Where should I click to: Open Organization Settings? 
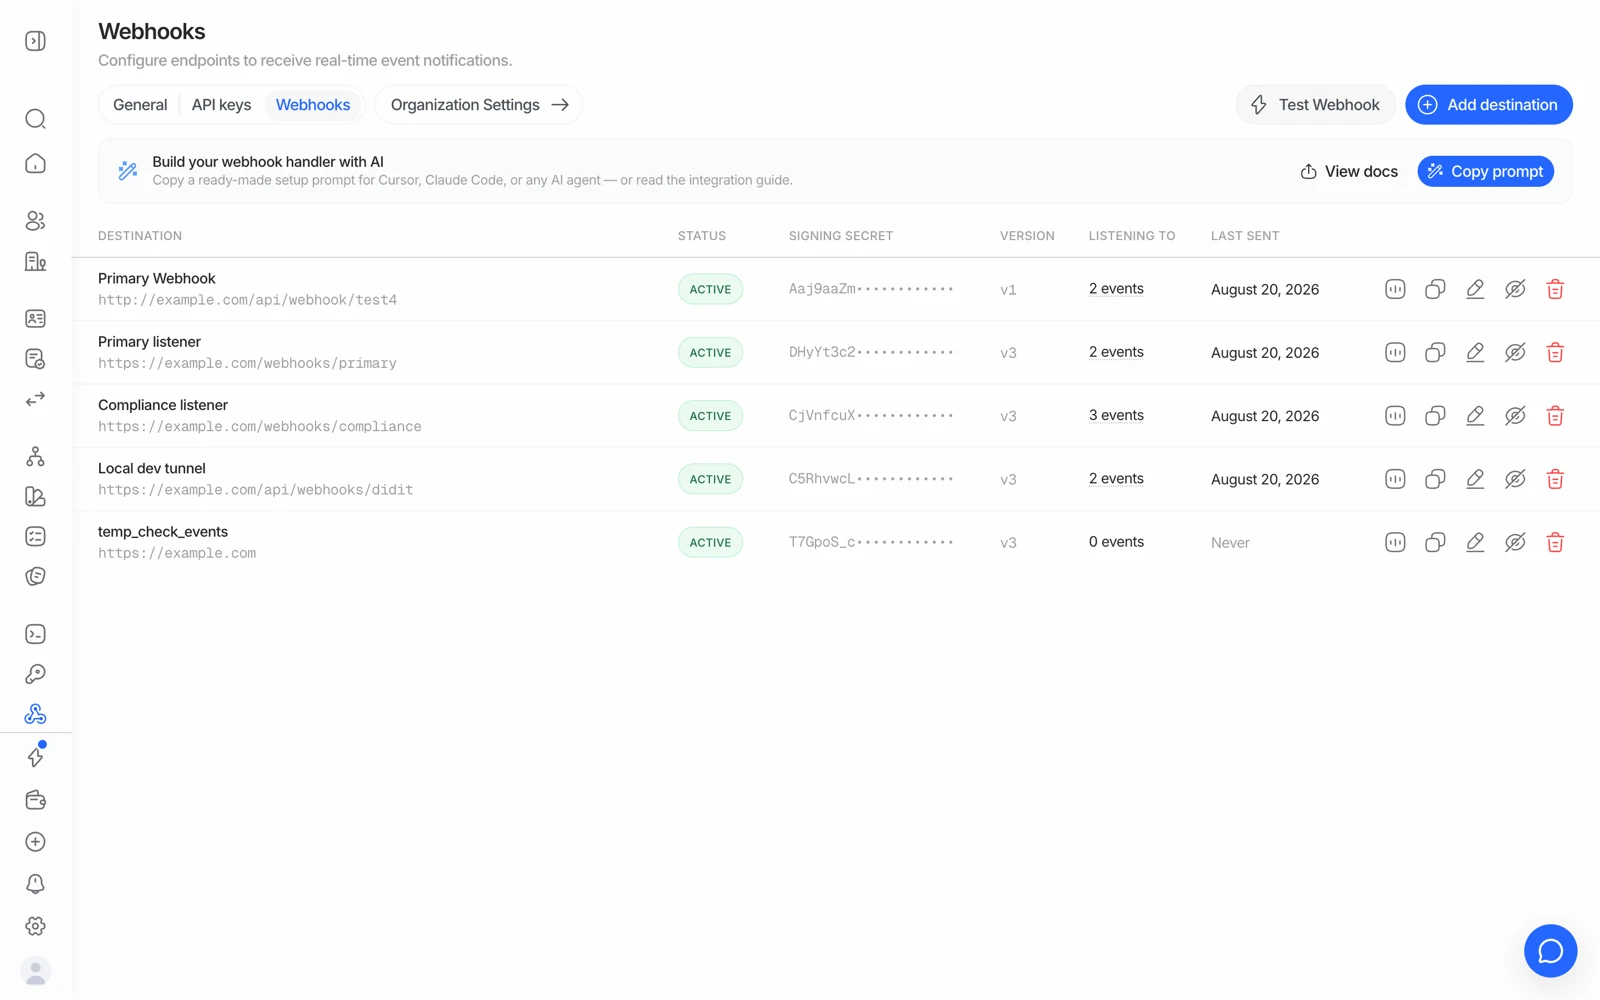[479, 105]
